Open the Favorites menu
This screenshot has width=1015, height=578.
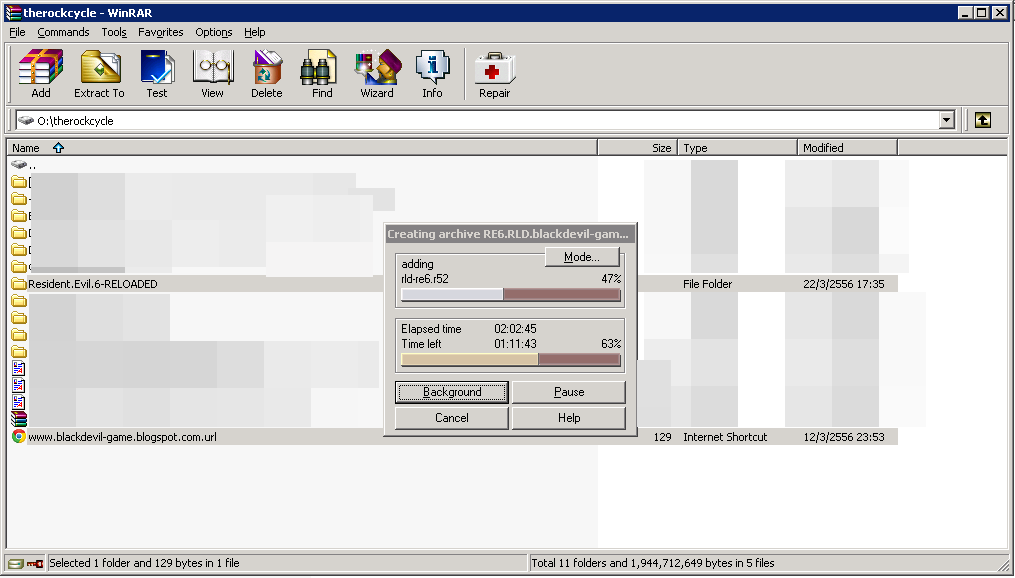click(161, 32)
